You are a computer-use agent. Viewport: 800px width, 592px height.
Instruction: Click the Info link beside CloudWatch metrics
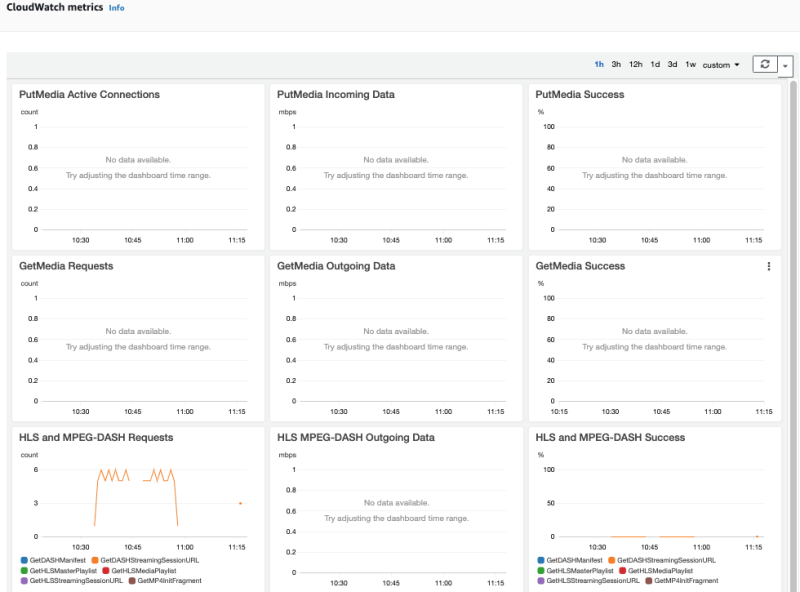pyautogui.click(x=117, y=8)
